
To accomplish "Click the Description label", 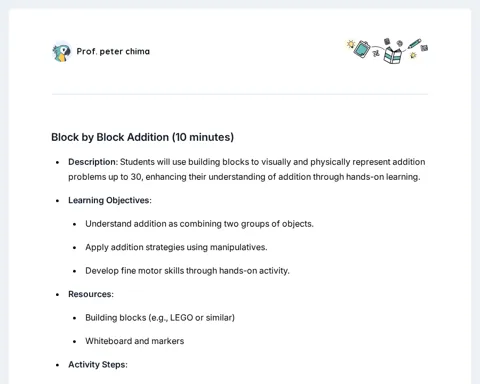I will click(93, 162).
